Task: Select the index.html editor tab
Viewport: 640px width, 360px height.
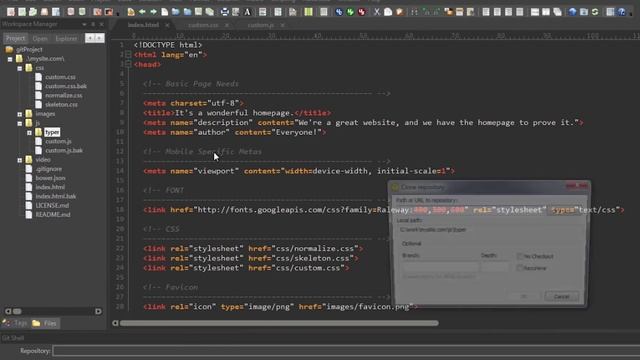Action: click(x=143, y=25)
